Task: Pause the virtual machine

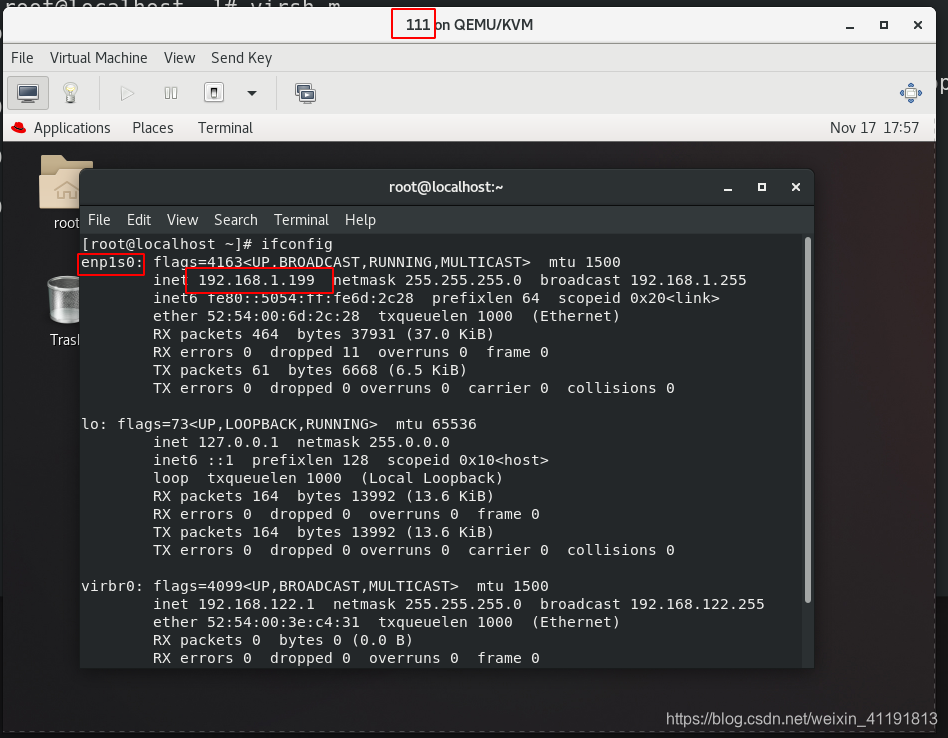Action: coord(171,93)
